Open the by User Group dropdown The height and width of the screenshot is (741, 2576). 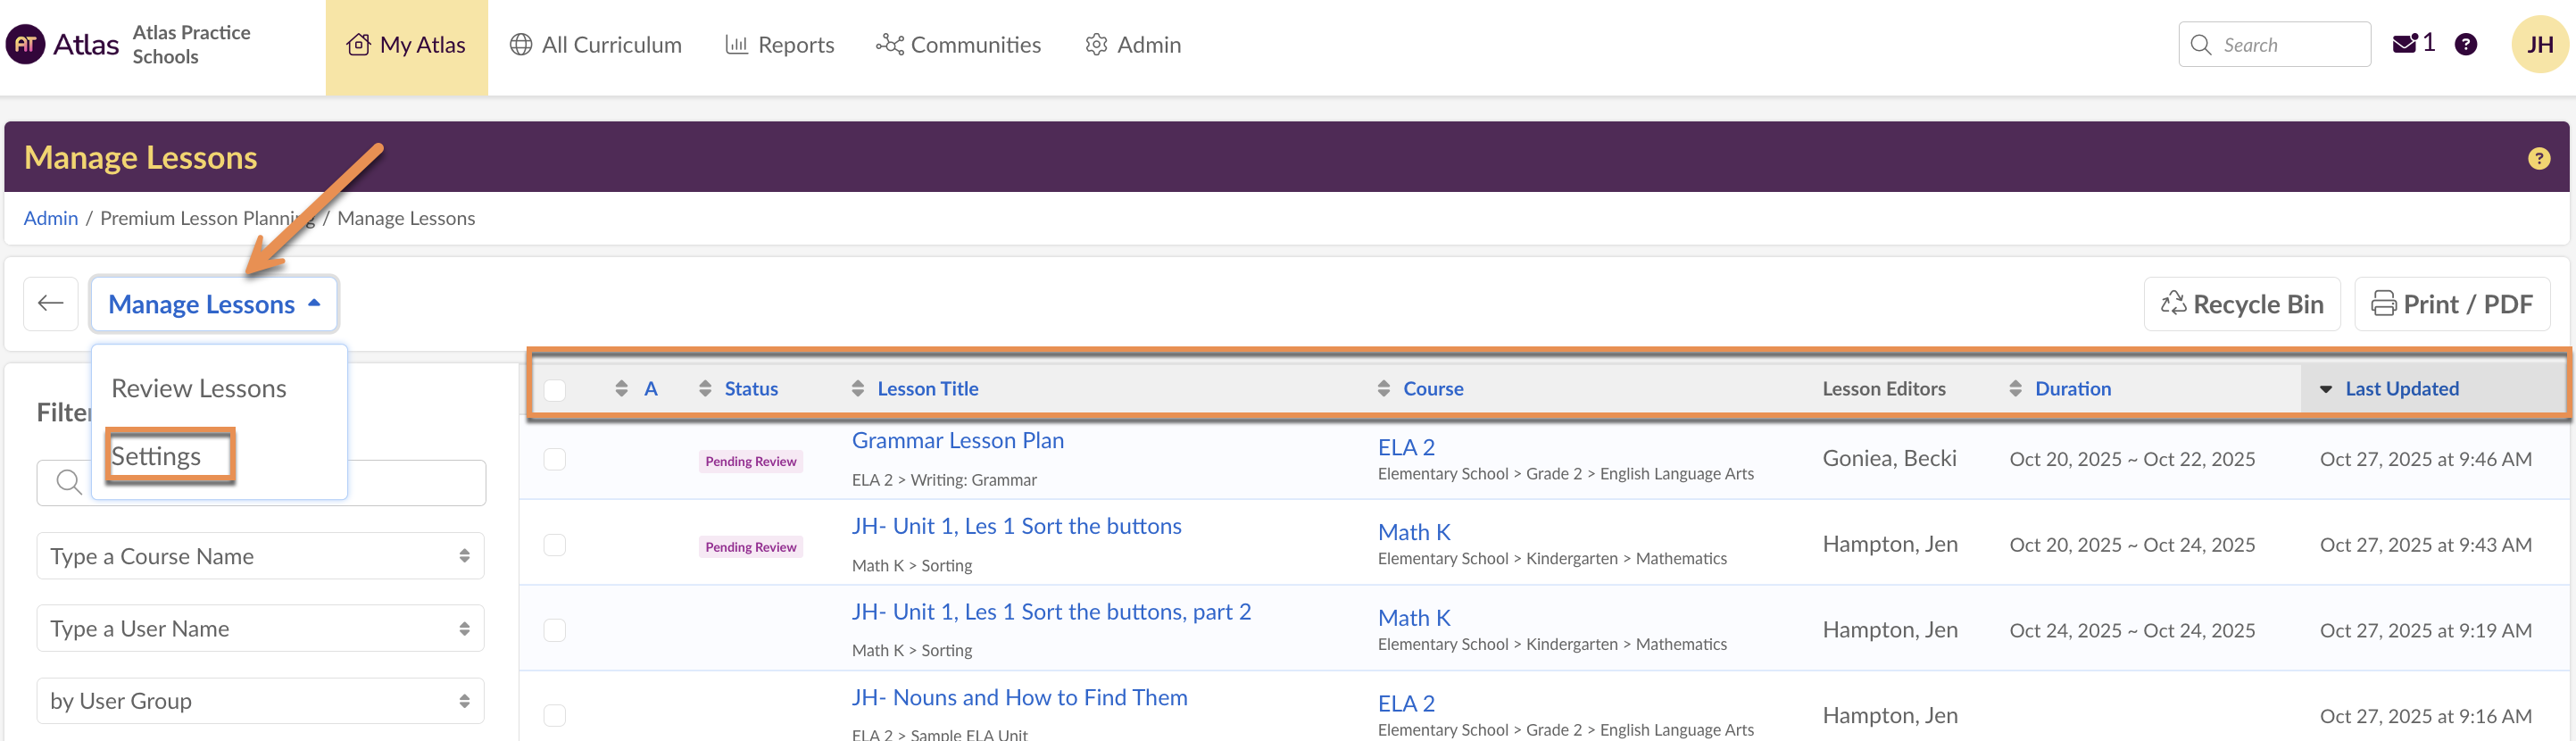click(260, 701)
